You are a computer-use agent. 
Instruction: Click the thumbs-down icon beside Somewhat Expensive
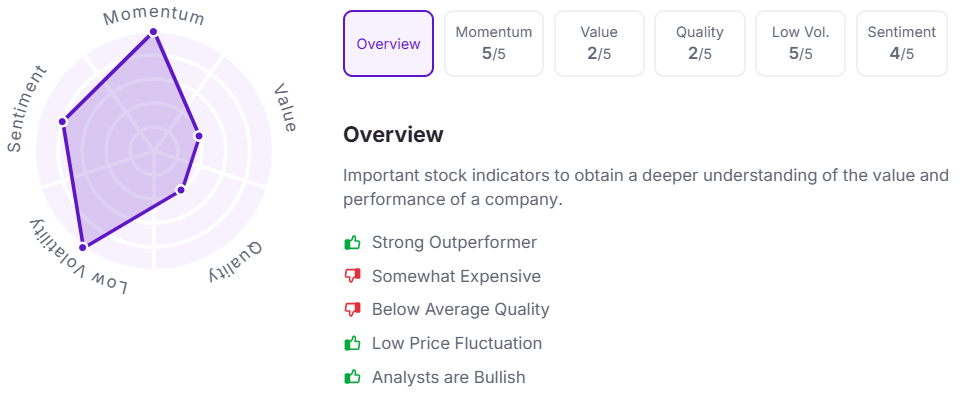[x=352, y=276]
